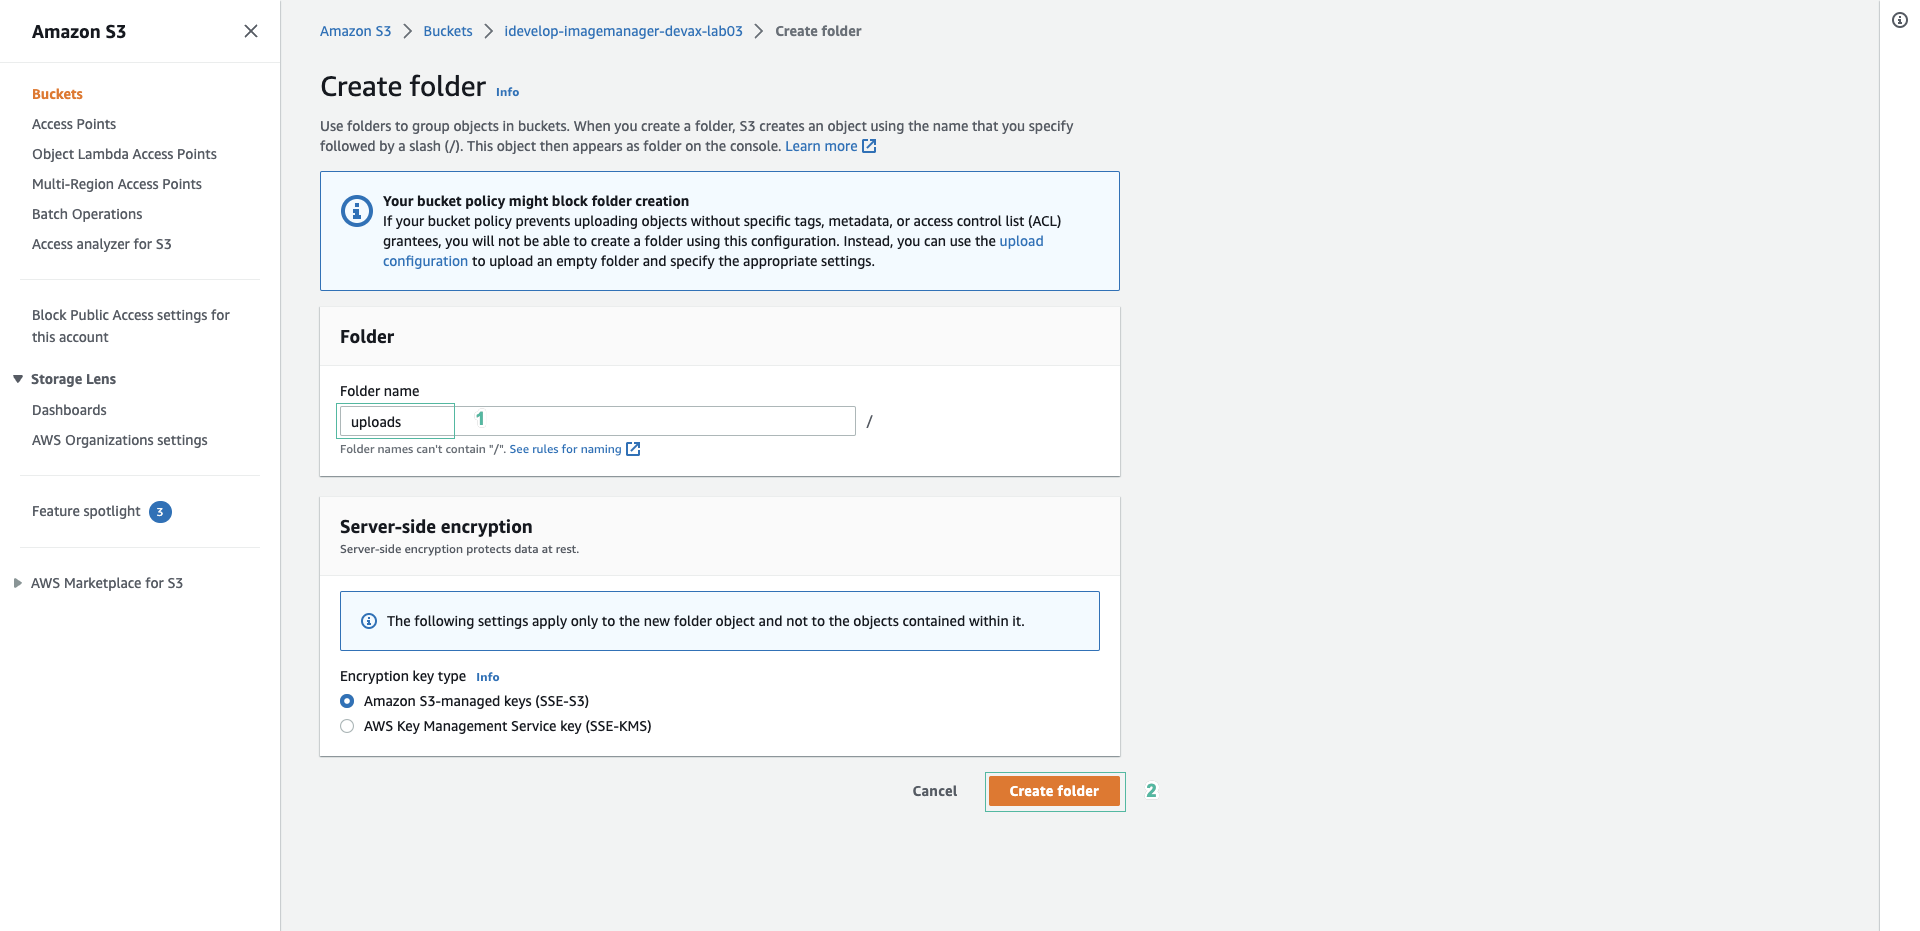Click the info icon in bucket policy alert
This screenshot has height=931, width=1920.
pos(357,211)
